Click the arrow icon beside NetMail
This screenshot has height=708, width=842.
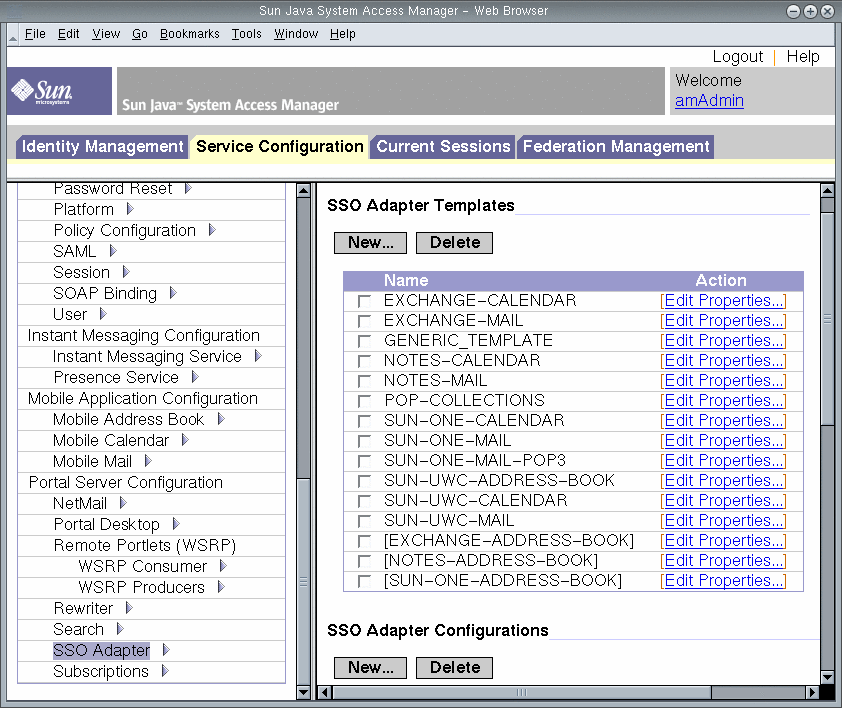[123, 502]
